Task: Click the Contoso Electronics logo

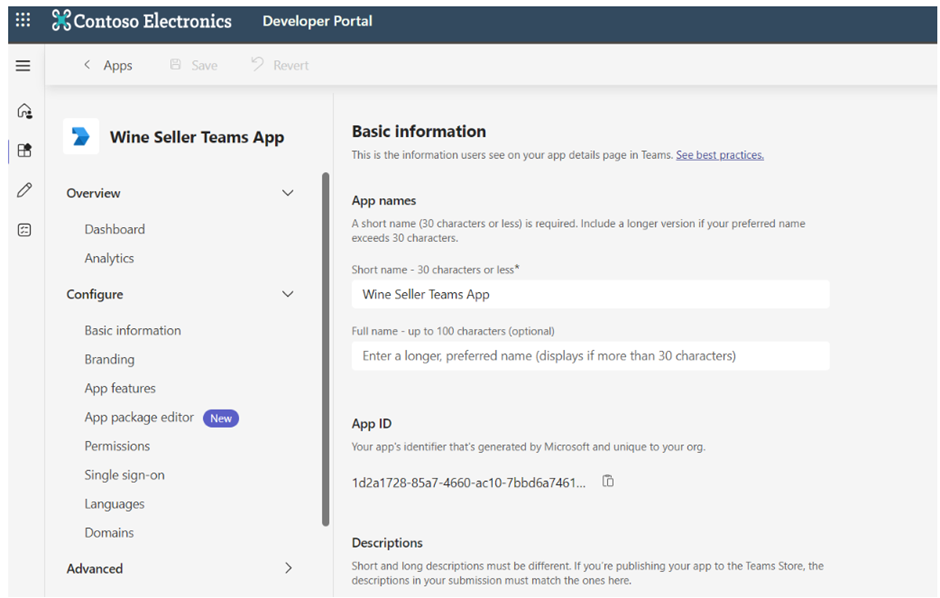Action: coord(141,21)
